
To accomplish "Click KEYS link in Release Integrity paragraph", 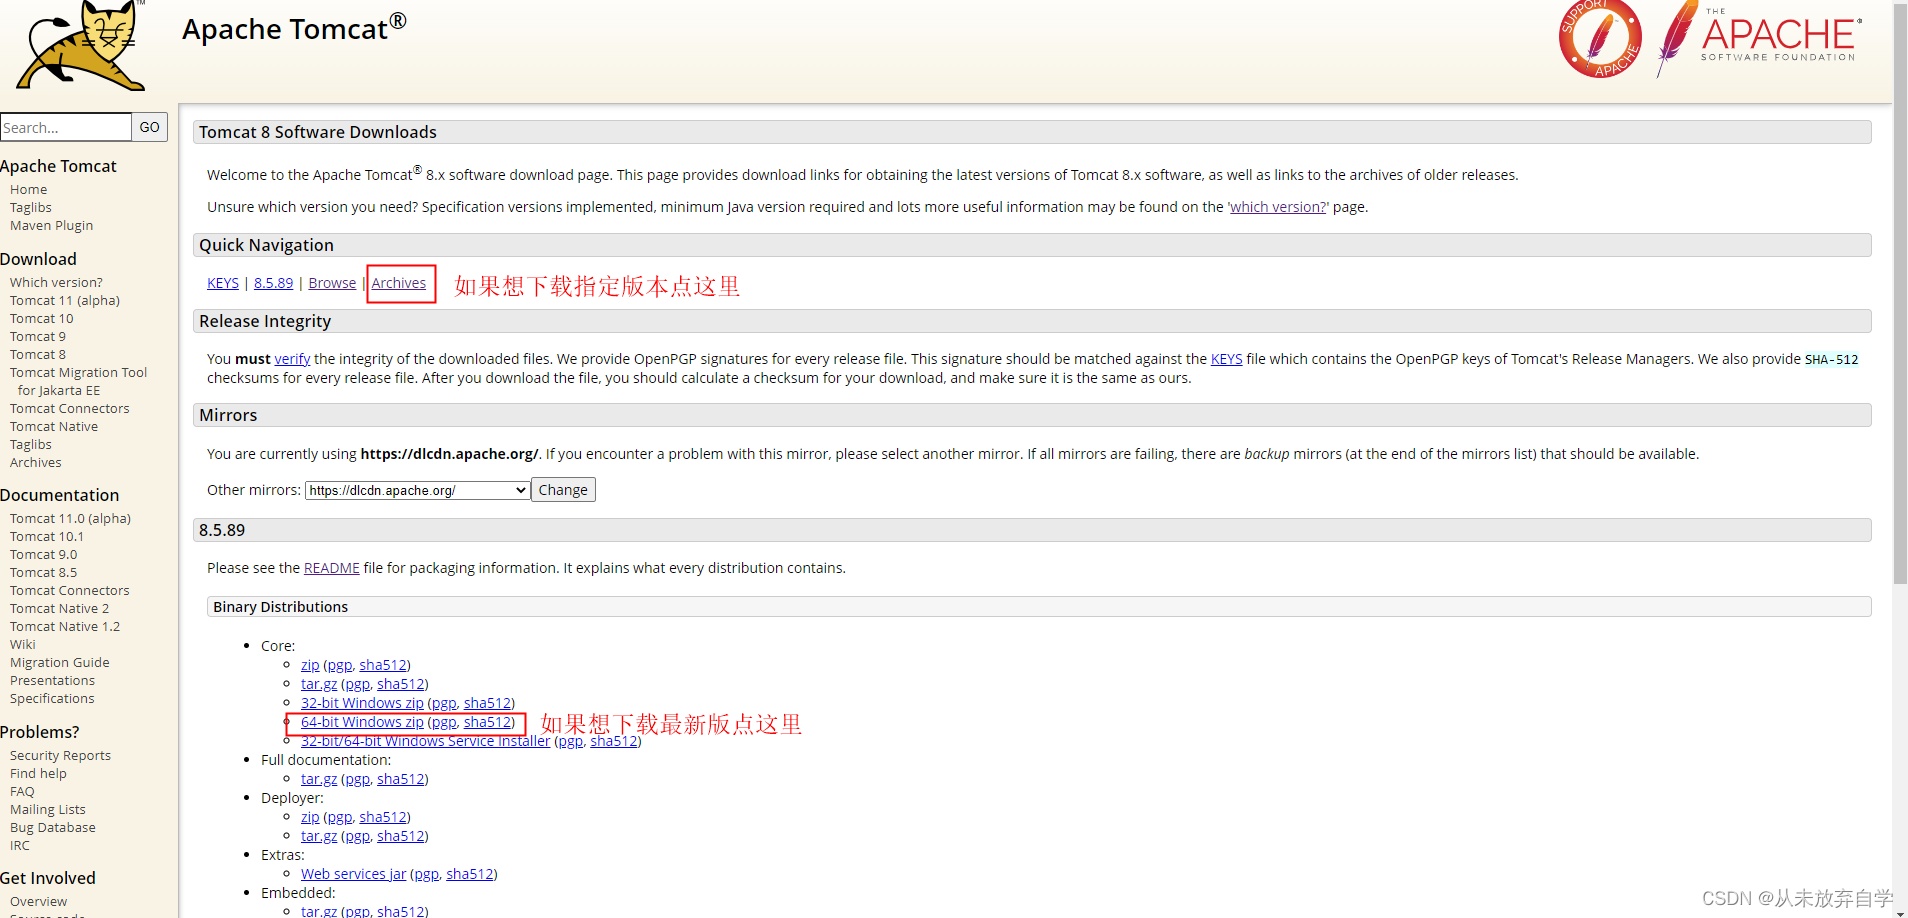I will [1226, 359].
